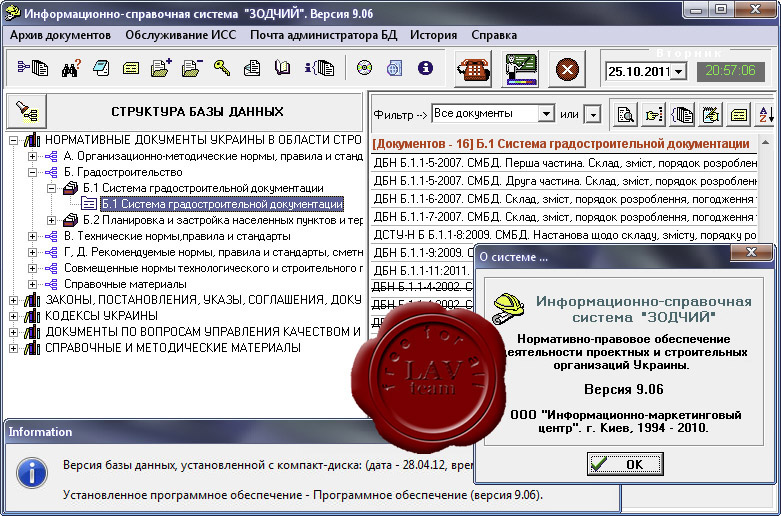Click OK in the О системе dialog
Viewport: 781px width, 516px height.
pos(625,464)
